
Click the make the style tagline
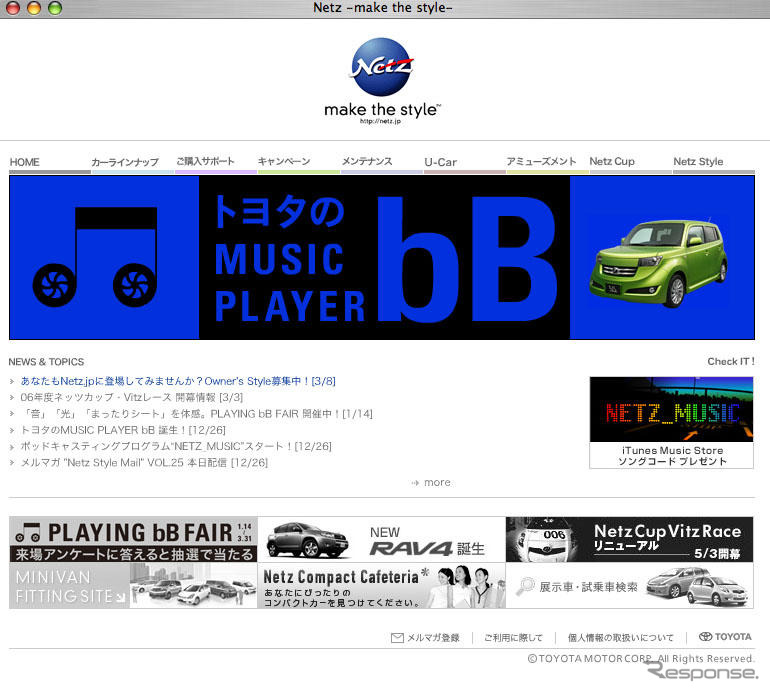(382, 110)
